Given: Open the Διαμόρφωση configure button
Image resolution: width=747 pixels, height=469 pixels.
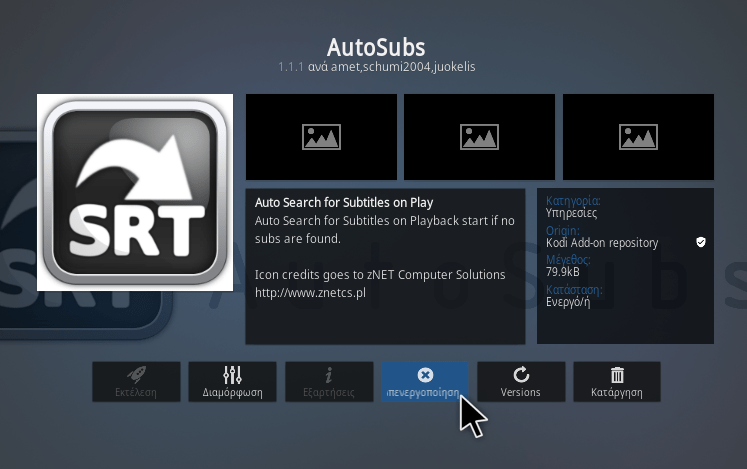Looking at the screenshot, I should (232, 381).
